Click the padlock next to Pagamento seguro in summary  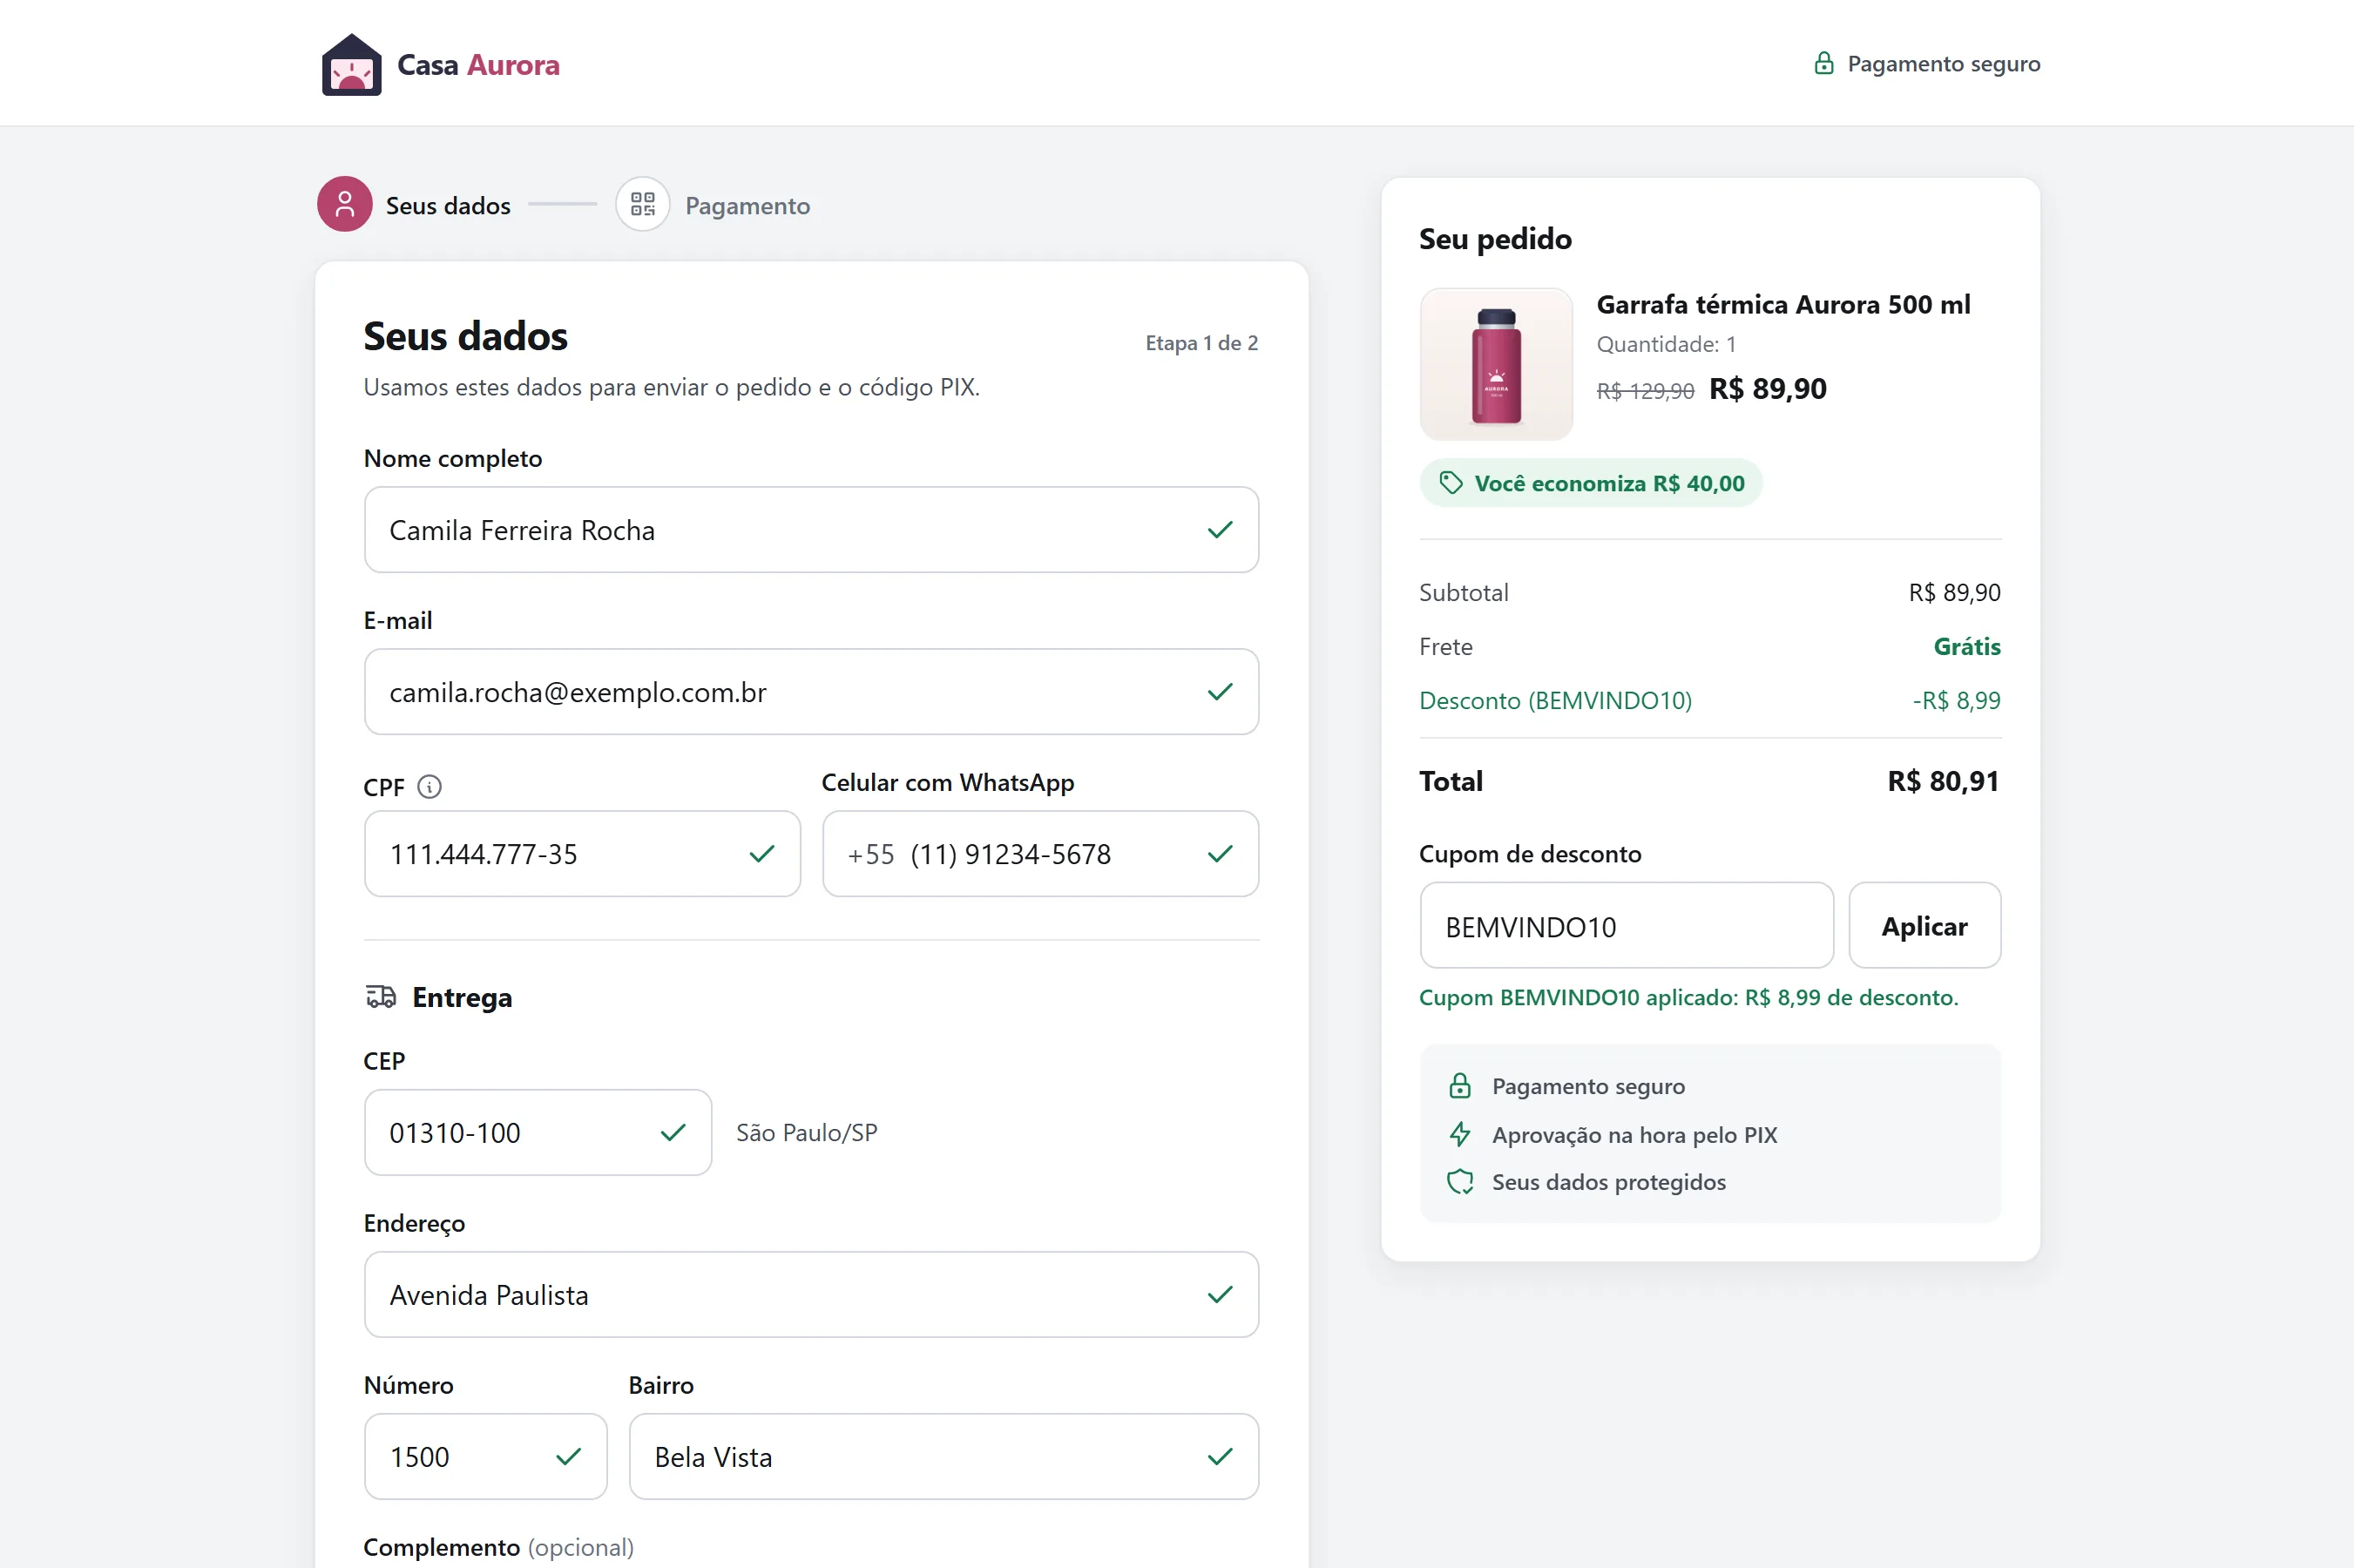click(1459, 1086)
